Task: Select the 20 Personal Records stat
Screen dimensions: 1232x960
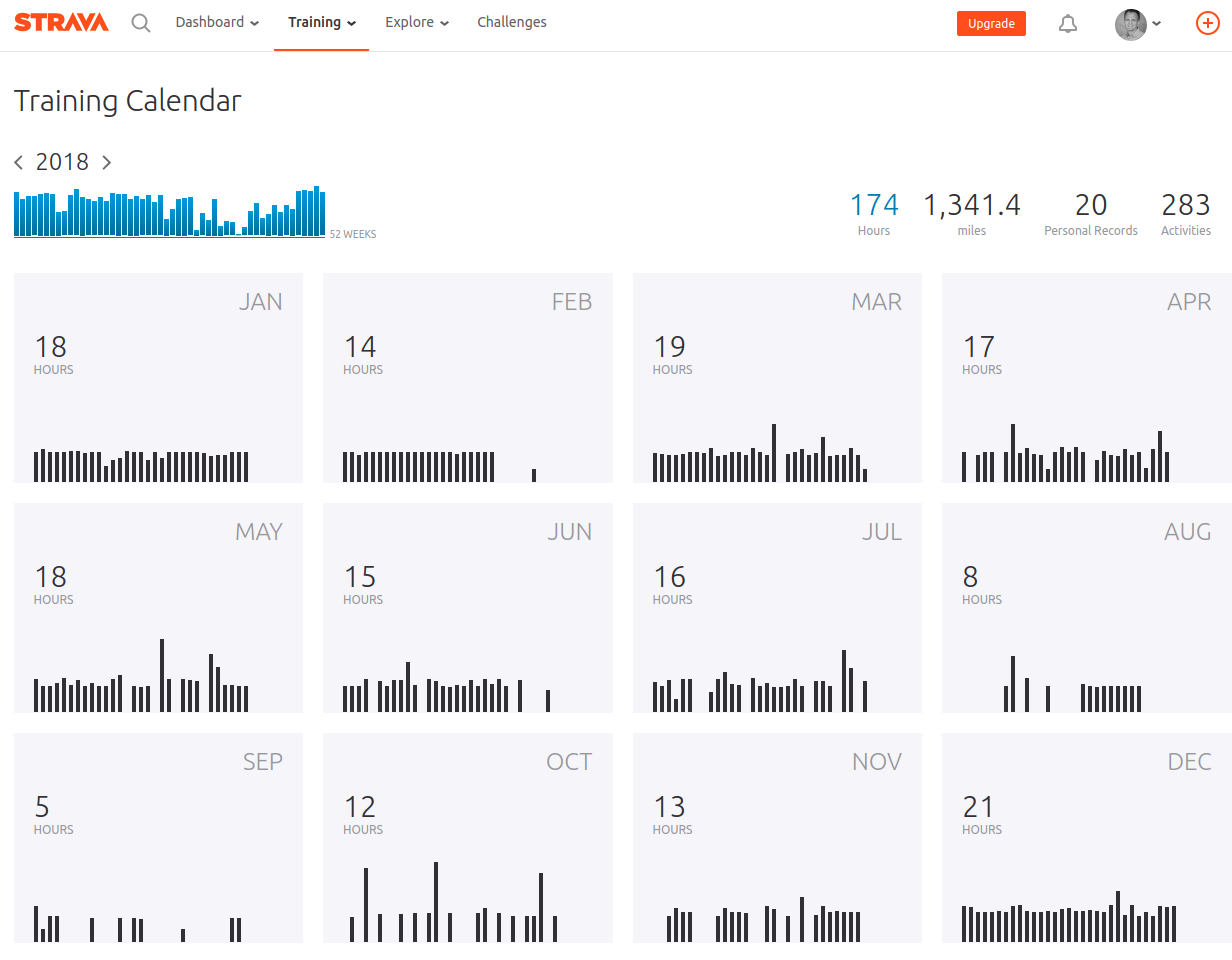Action: [1091, 214]
